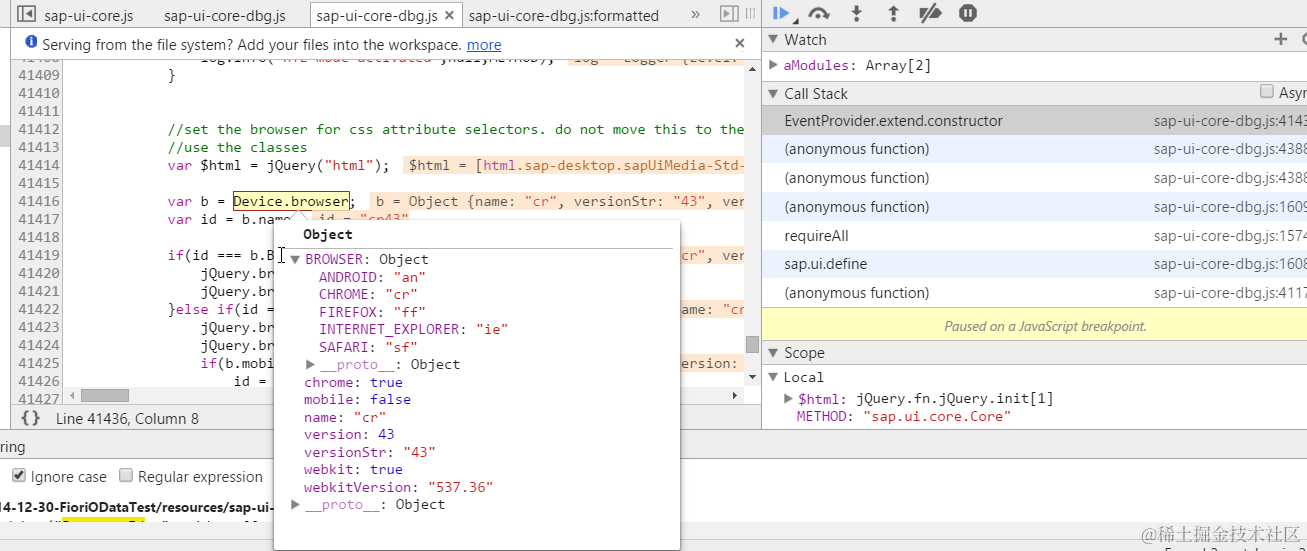The image size is (1307, 551).
Task: Switch to the sap-ui-core.js tab
Action: (x=88, y=15)
